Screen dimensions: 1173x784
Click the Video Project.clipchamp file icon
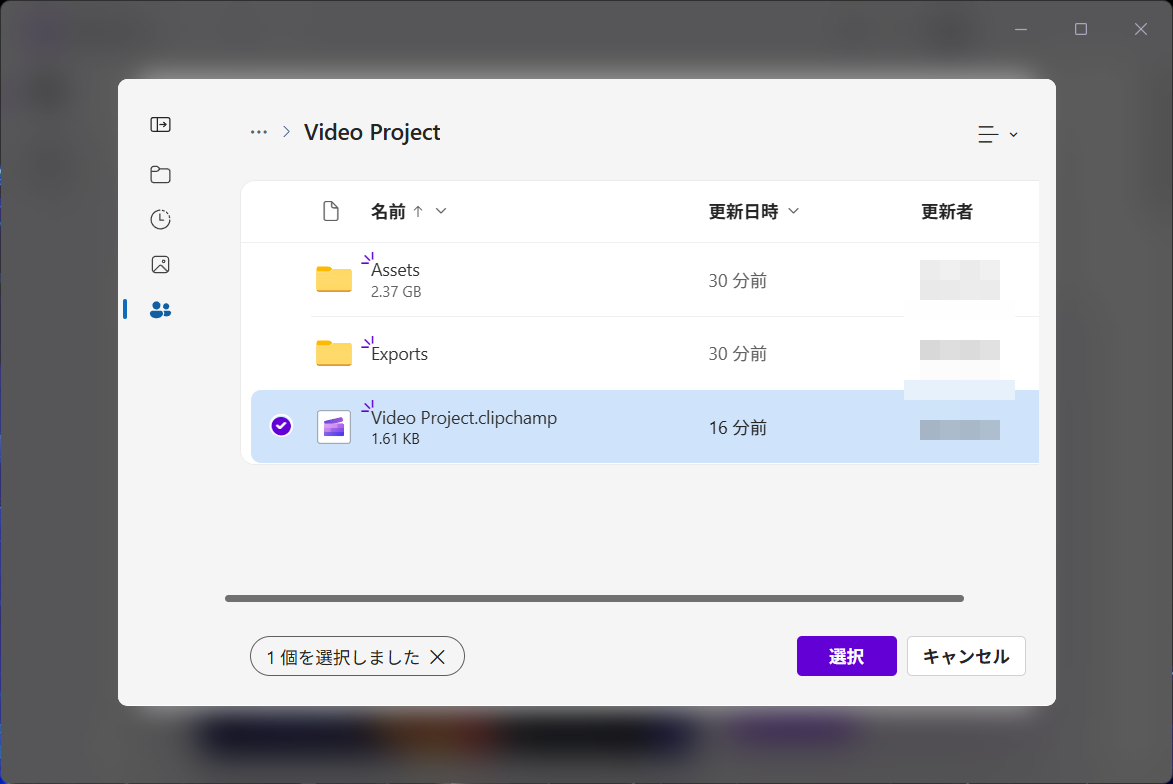334,427
